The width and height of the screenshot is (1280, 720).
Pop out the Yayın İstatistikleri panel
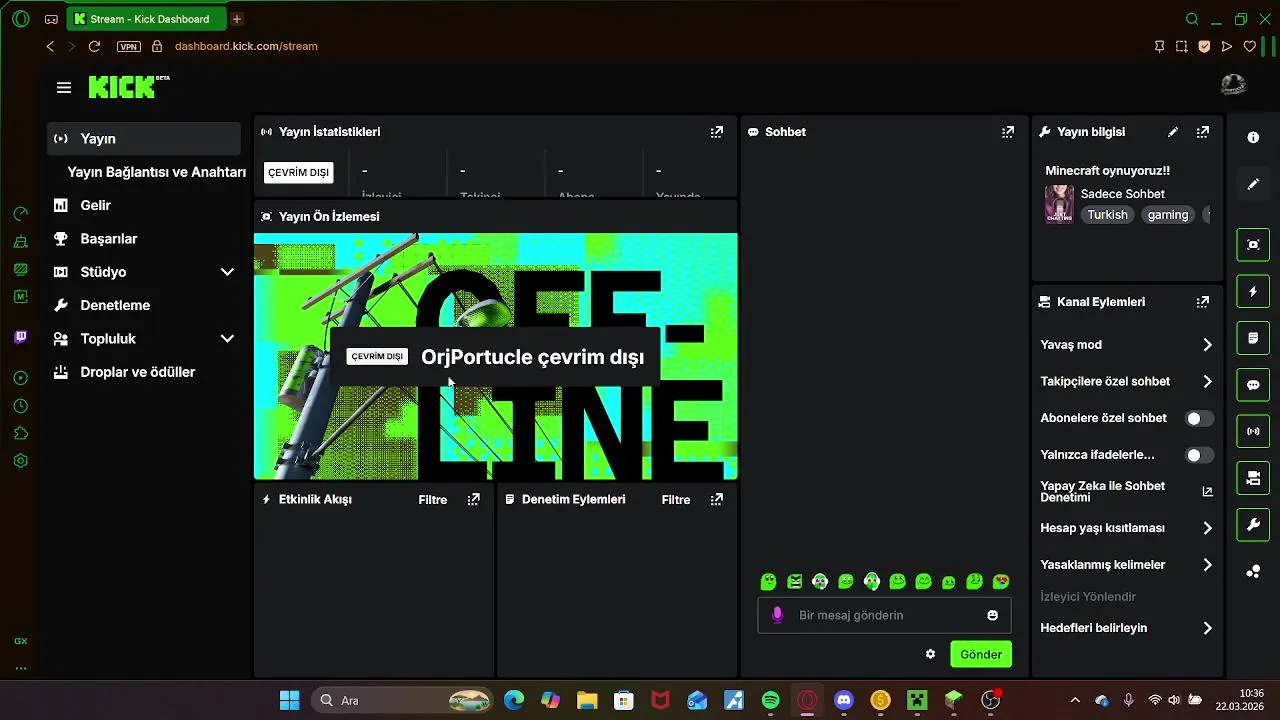point(717,132)
